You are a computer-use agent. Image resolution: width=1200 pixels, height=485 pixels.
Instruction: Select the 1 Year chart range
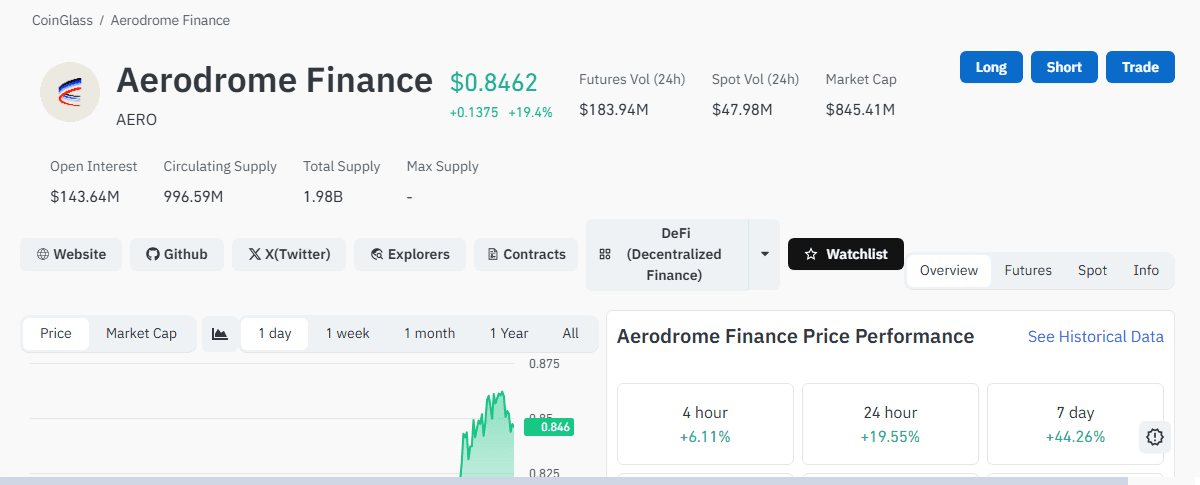509,333
